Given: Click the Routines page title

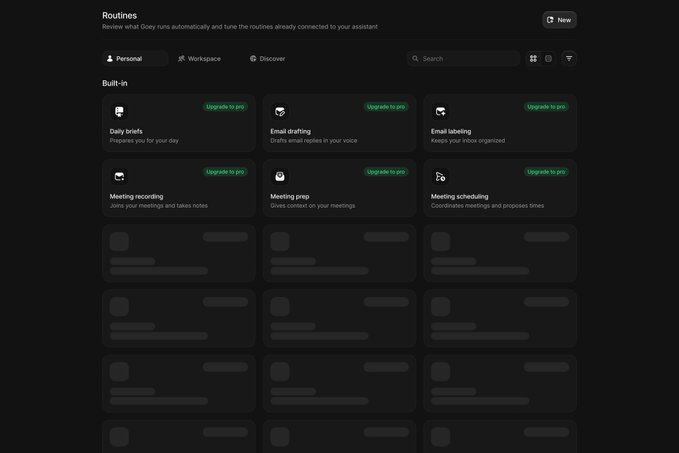Looking at the screenshot, I should [x=120, y=16].
